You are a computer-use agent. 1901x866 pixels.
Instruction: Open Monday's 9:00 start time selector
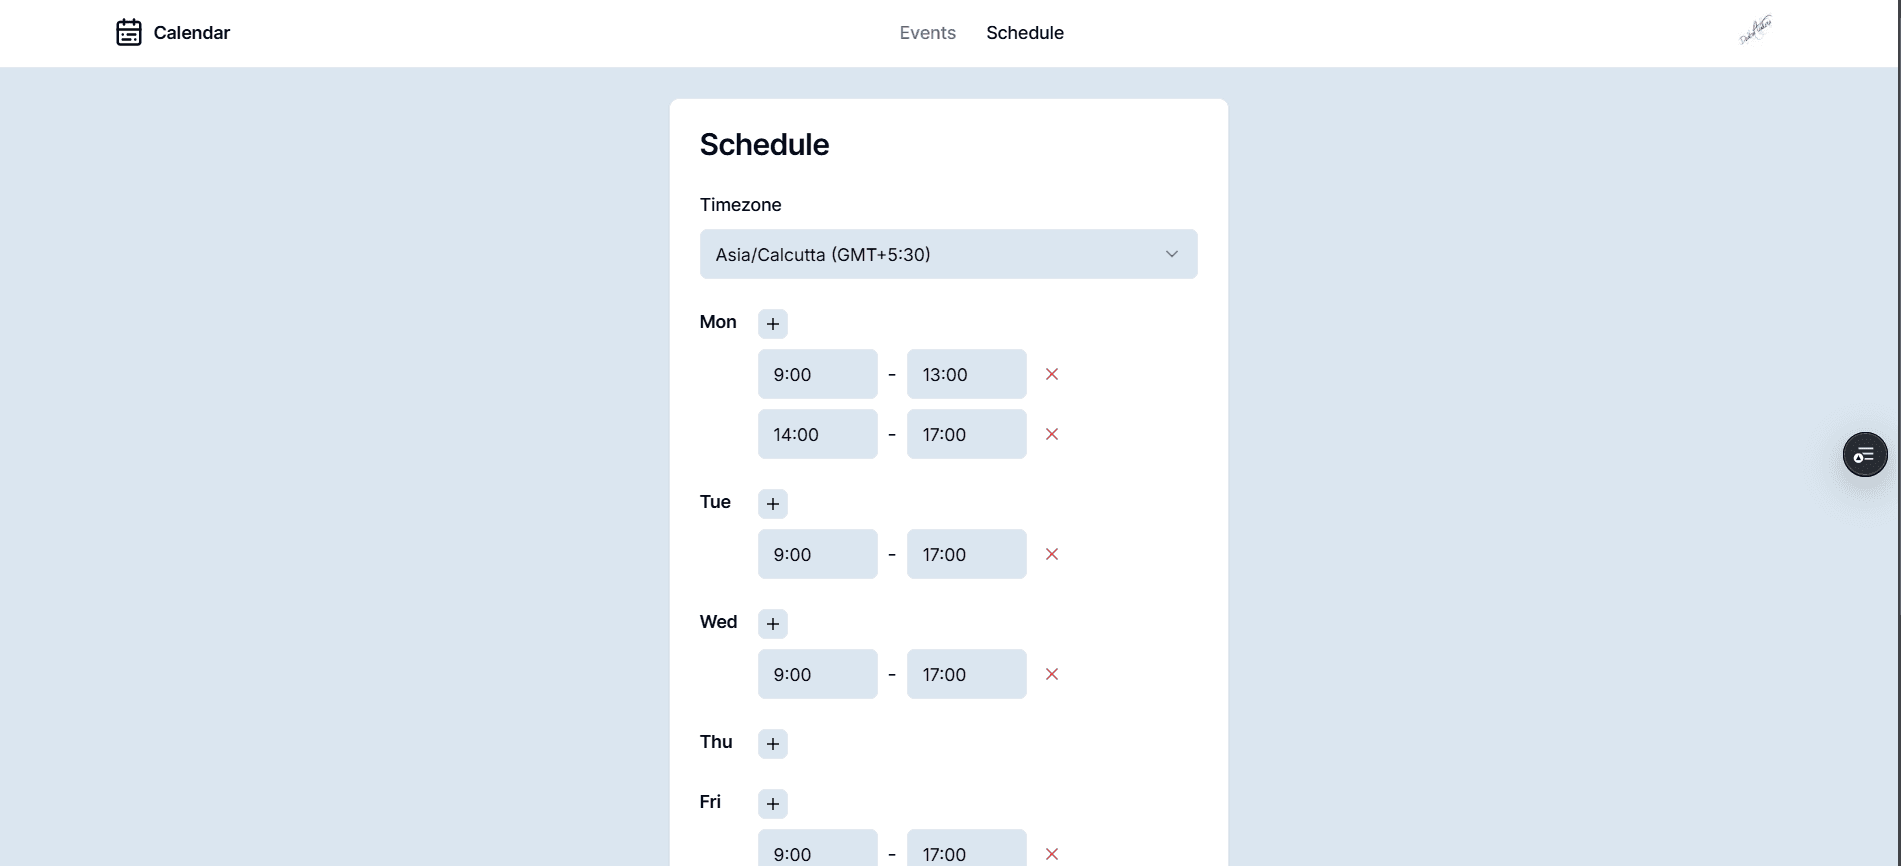pyautogui.click(x=817, y=374)
